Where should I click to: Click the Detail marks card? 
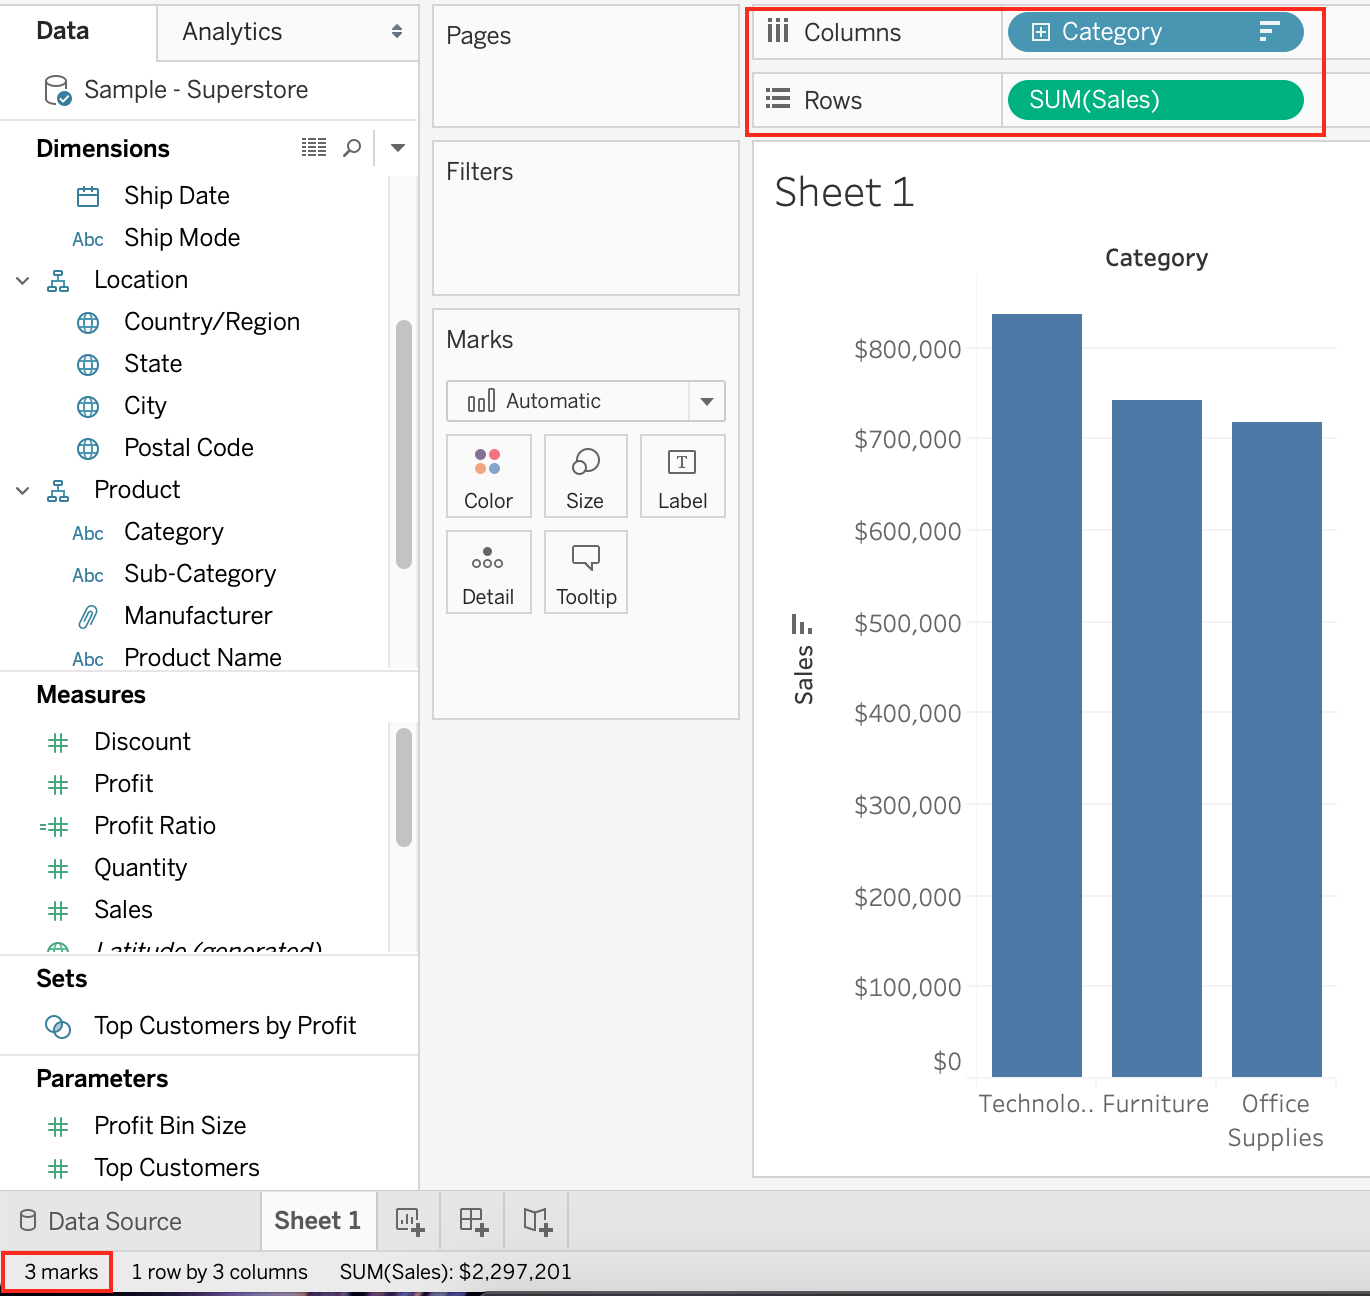click(488, 572)
